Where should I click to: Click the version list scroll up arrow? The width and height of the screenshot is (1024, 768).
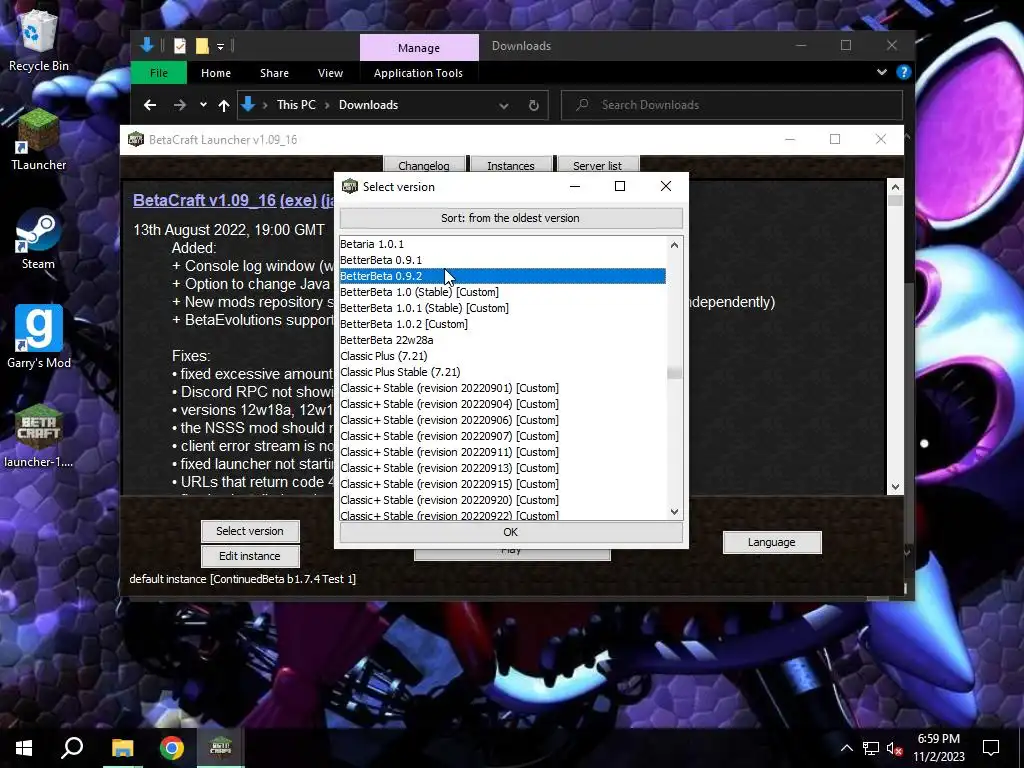[675, 245]
